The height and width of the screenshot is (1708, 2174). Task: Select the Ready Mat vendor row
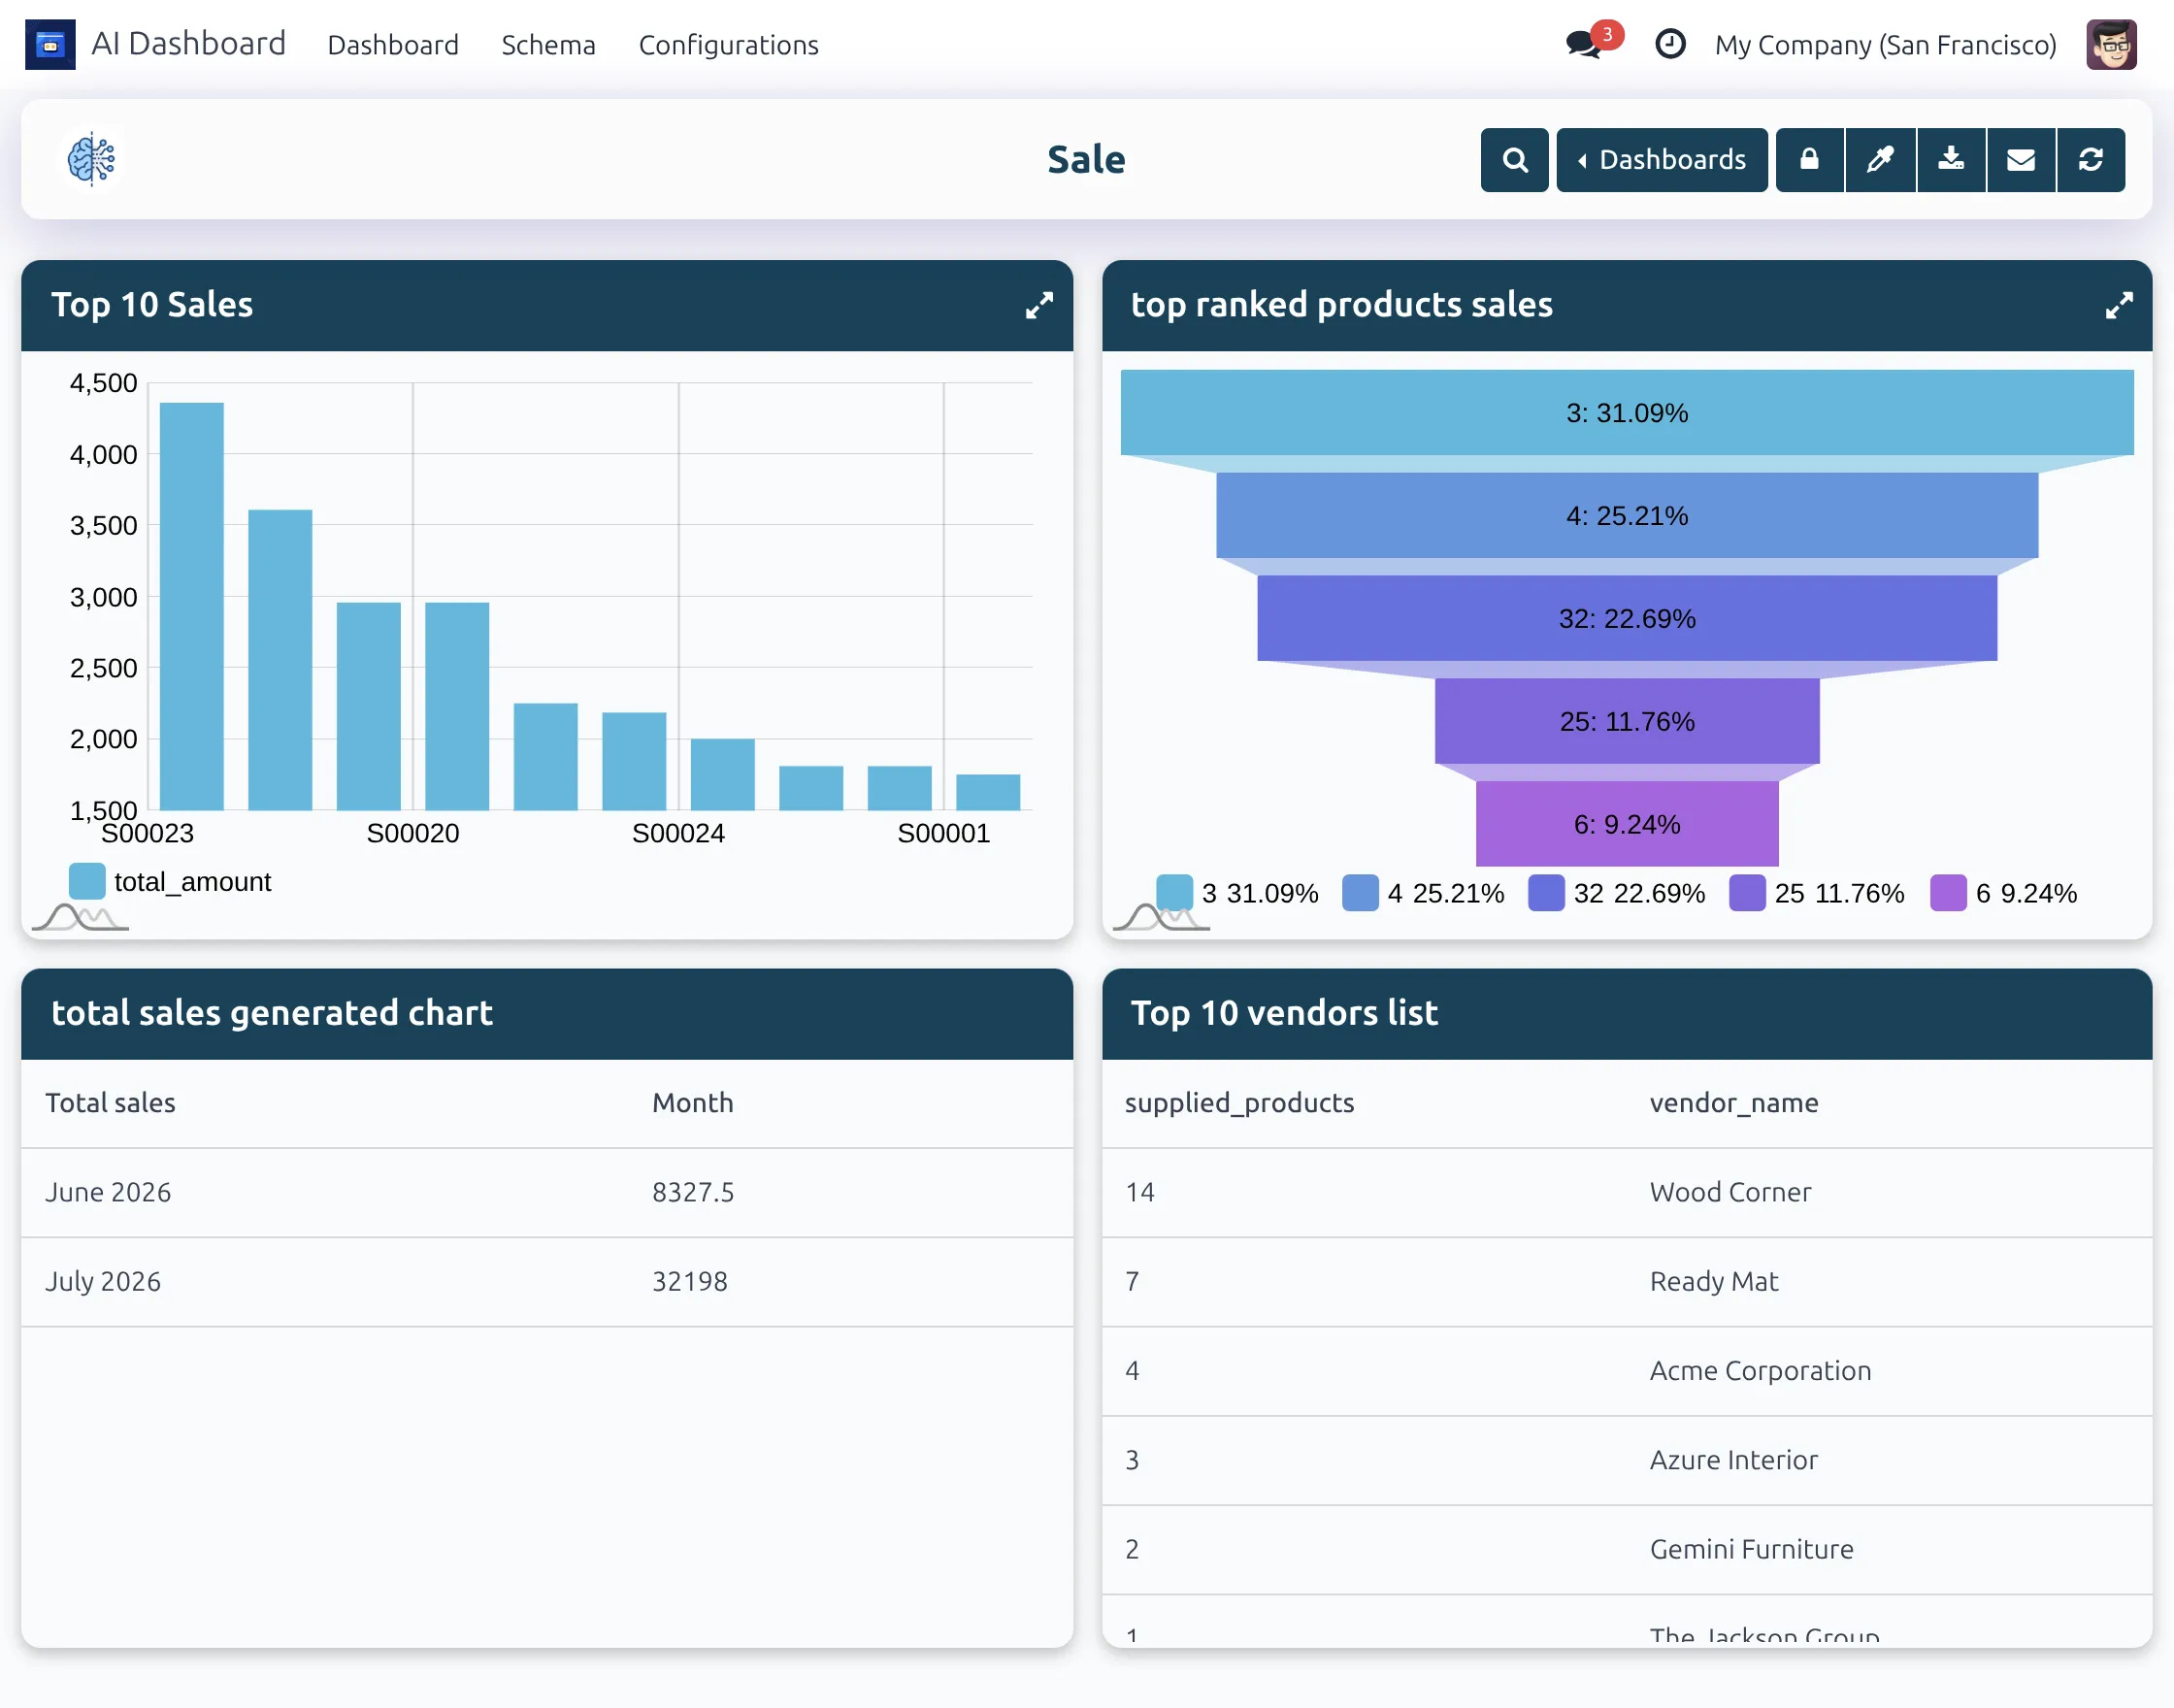click(1627, 1281)
